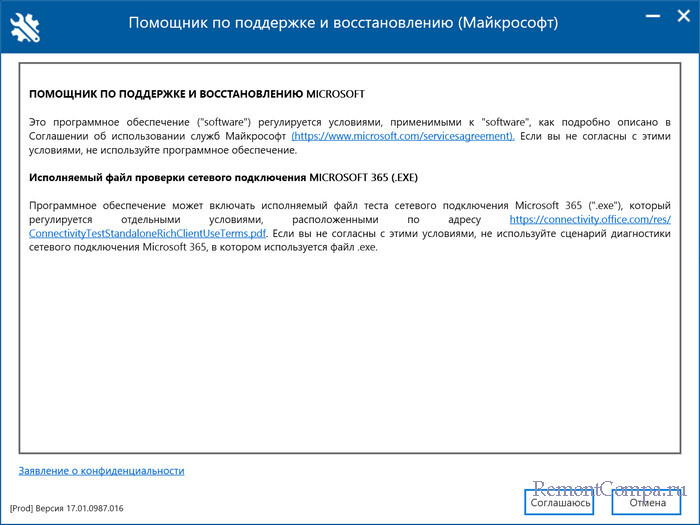Close the assistant window

[683, 16]
